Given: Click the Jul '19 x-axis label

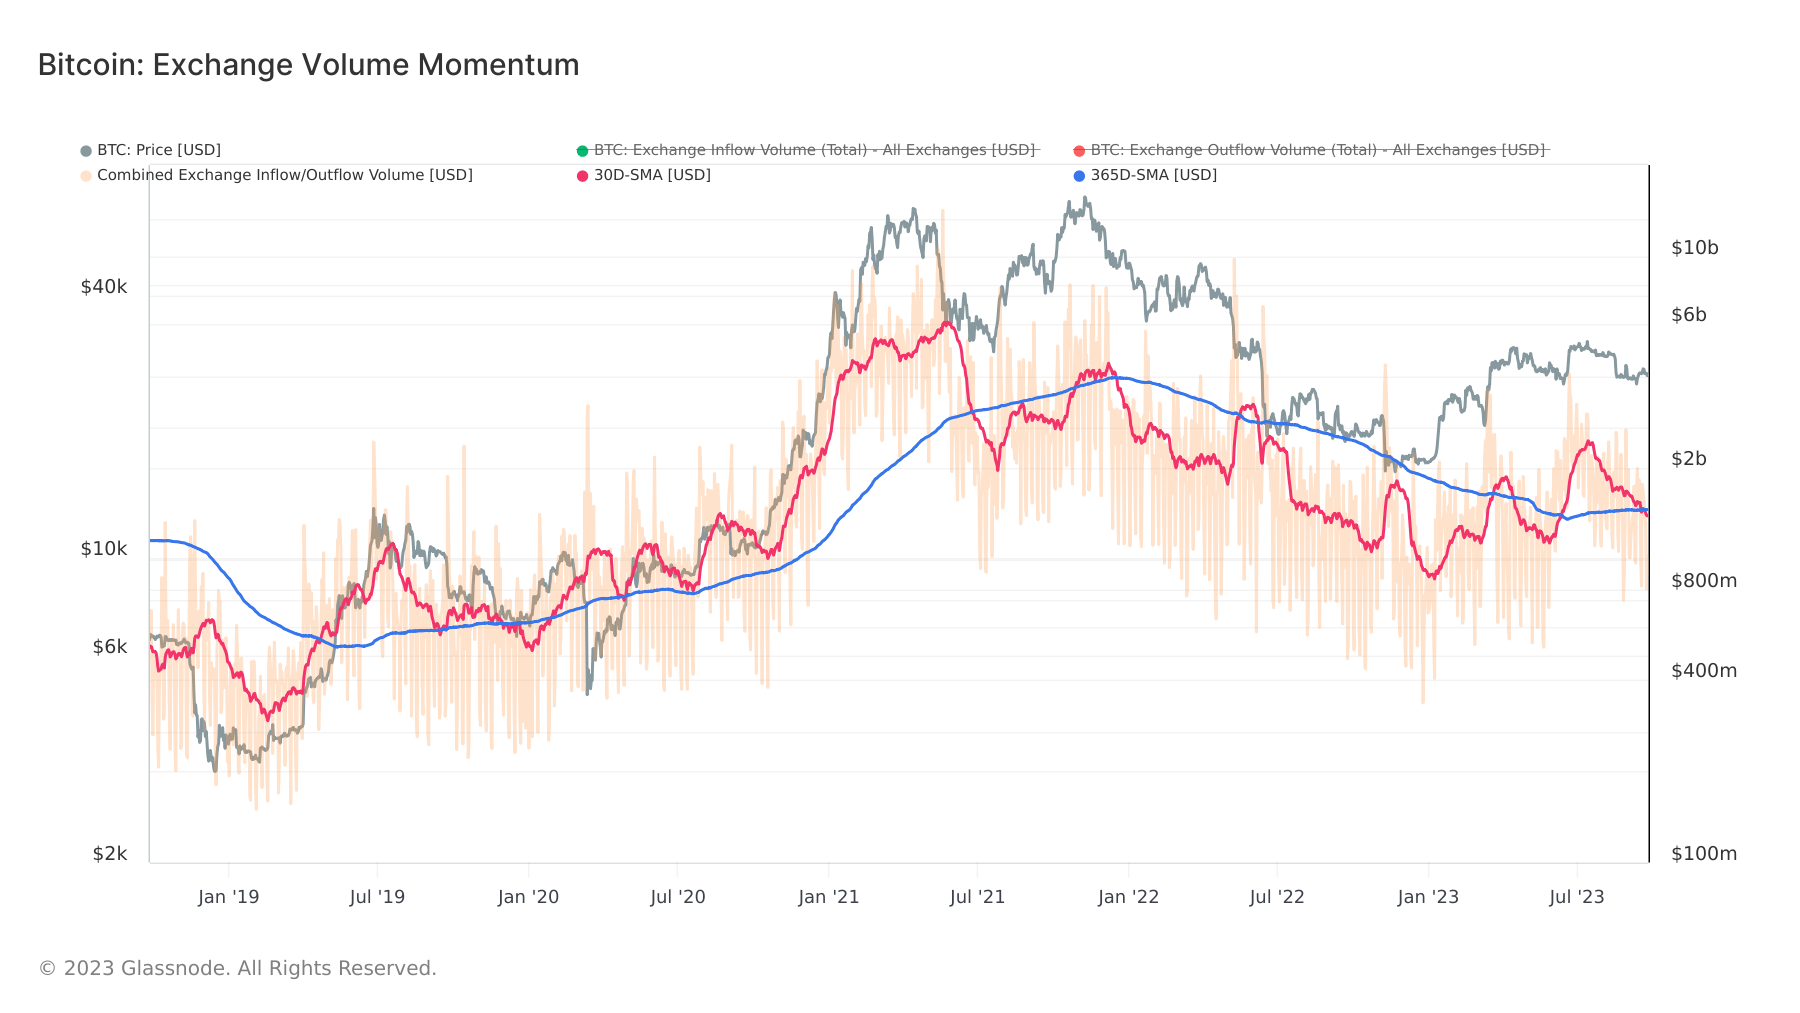Looking at the screenshot, I should click(x=377, y=897).
